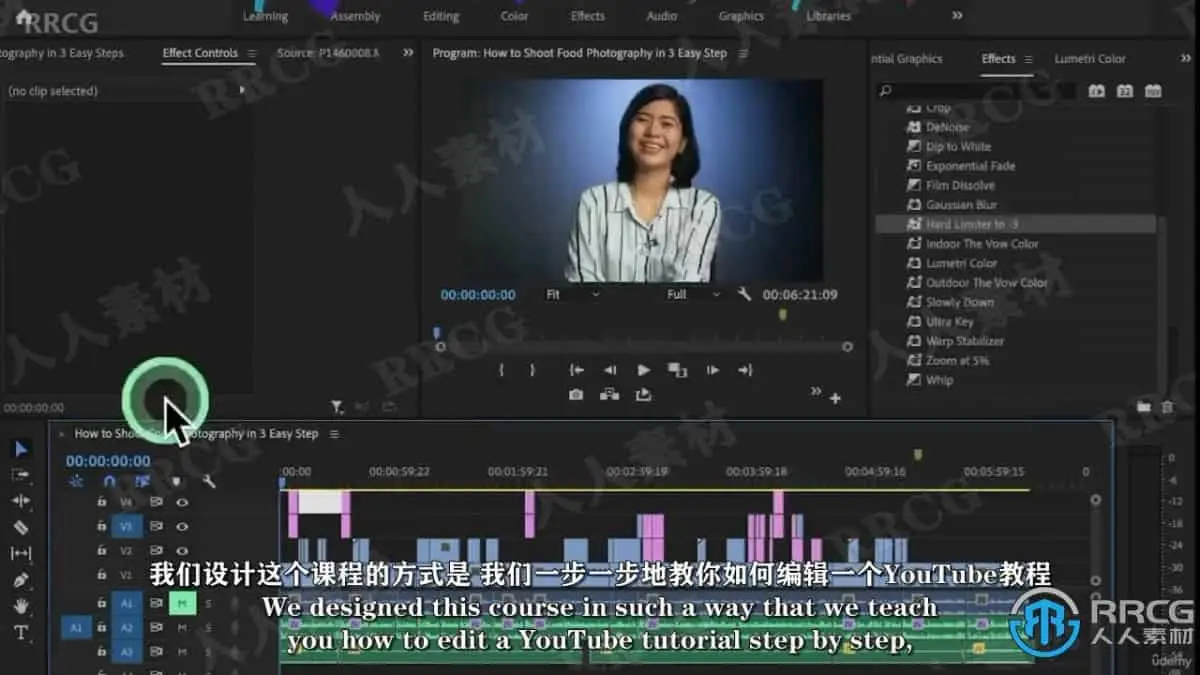Viewport: 1200px width, 675px height.
Task: Step Forward 1 Frame
Action: 712,370
